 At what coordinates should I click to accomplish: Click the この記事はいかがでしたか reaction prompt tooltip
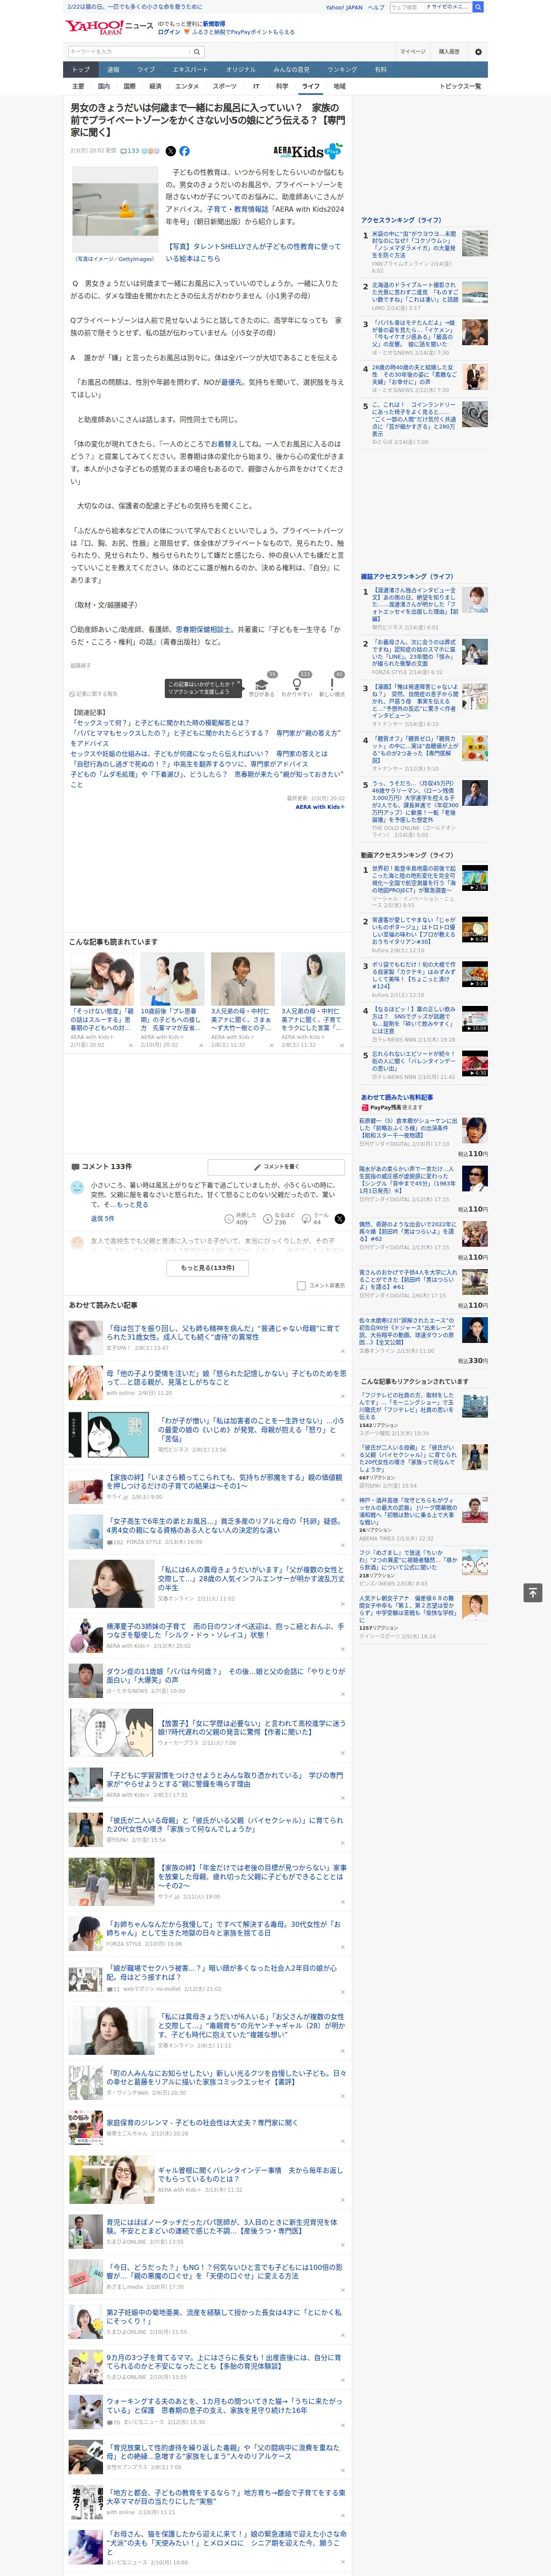[203, 688]
